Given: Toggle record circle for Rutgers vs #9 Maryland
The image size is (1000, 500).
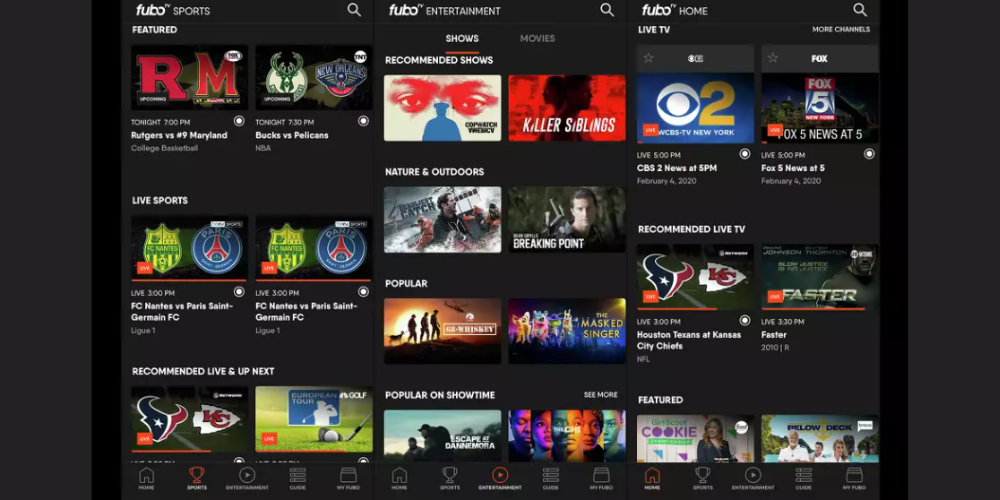Looking at the screenshot, I should click(x=239, y=121).
